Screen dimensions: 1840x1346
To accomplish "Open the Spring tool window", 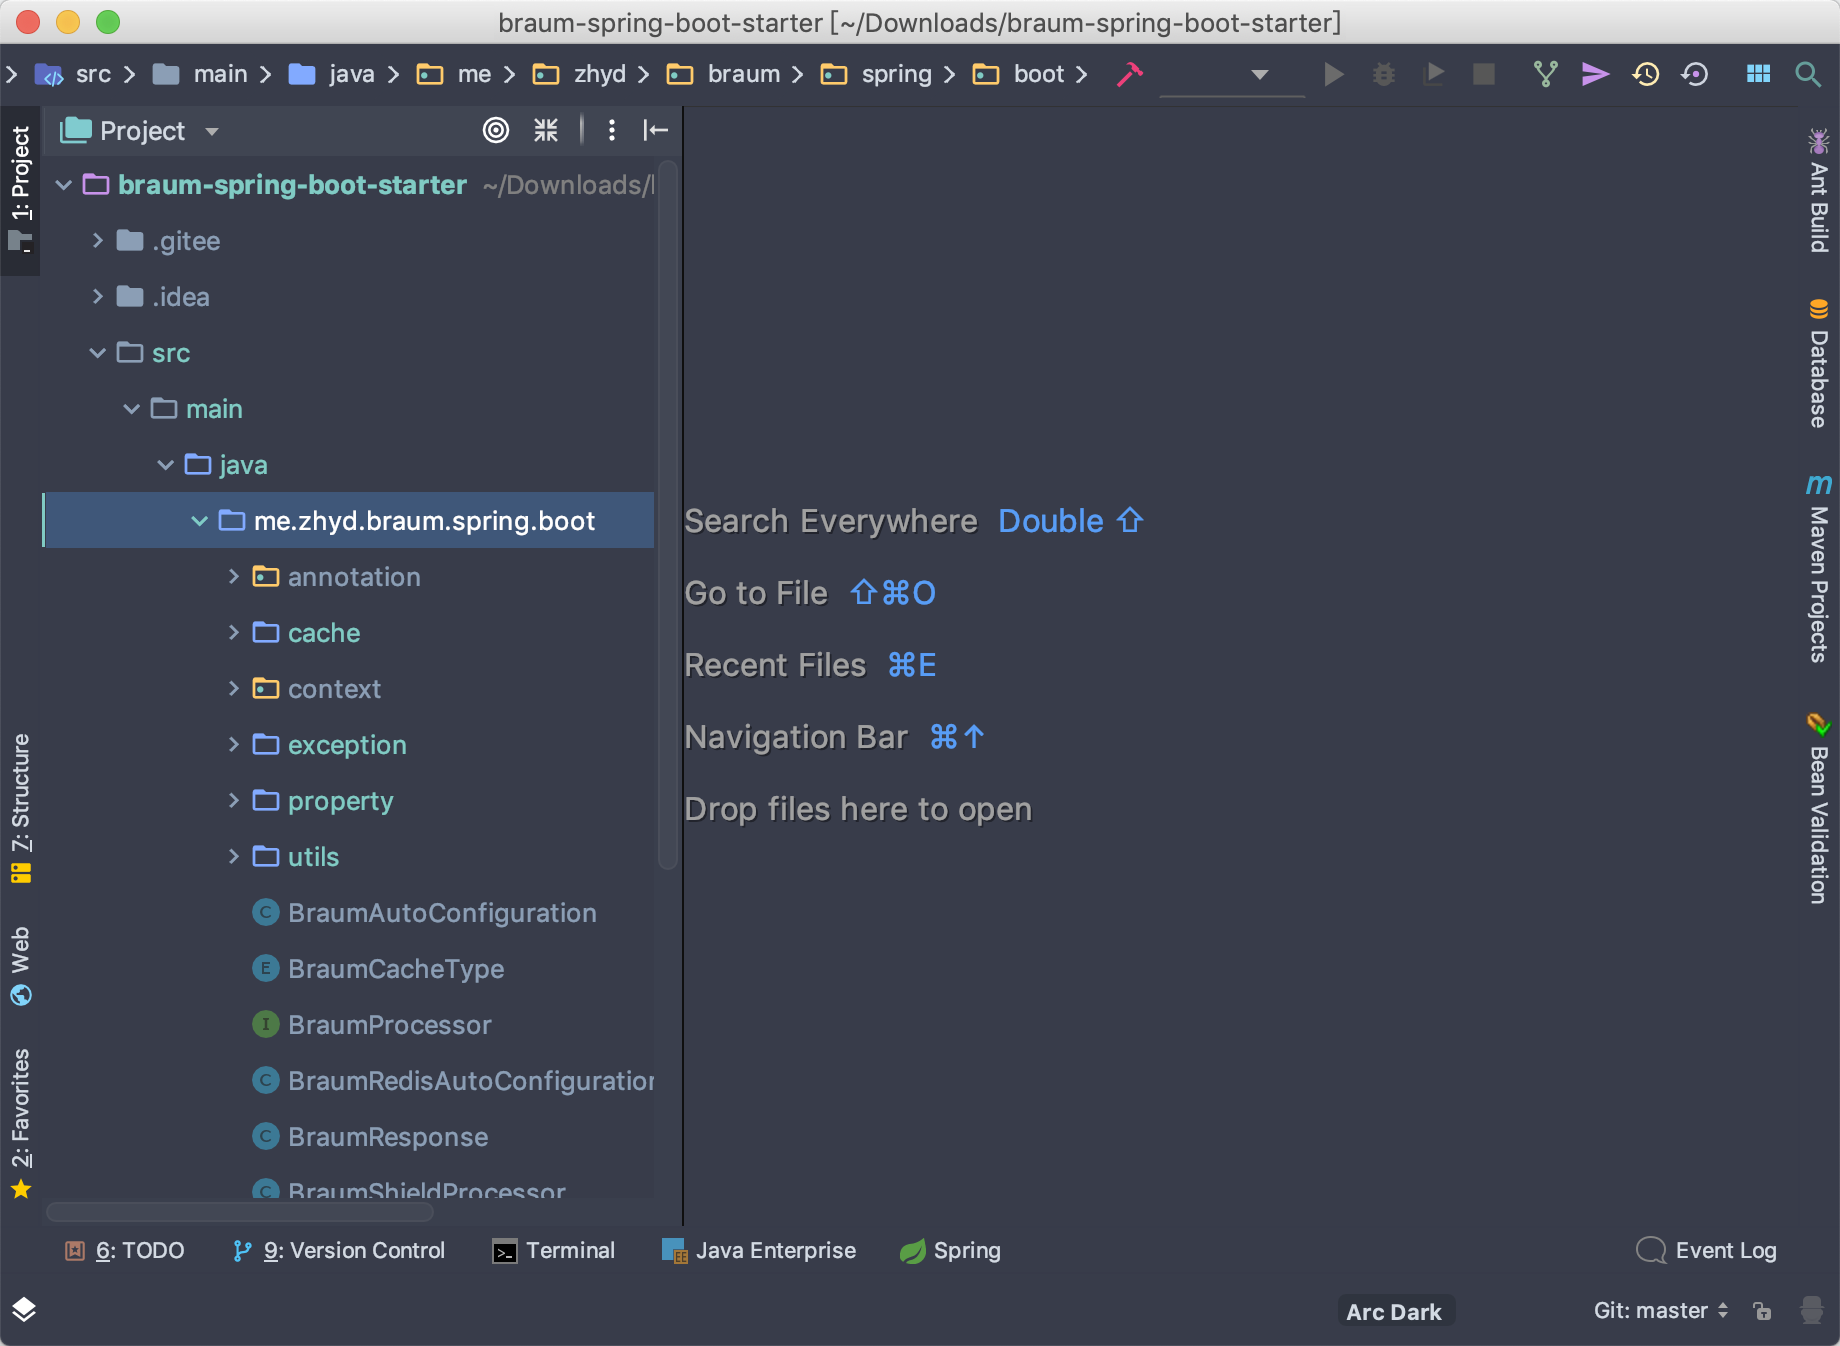I will [950, 1251].
